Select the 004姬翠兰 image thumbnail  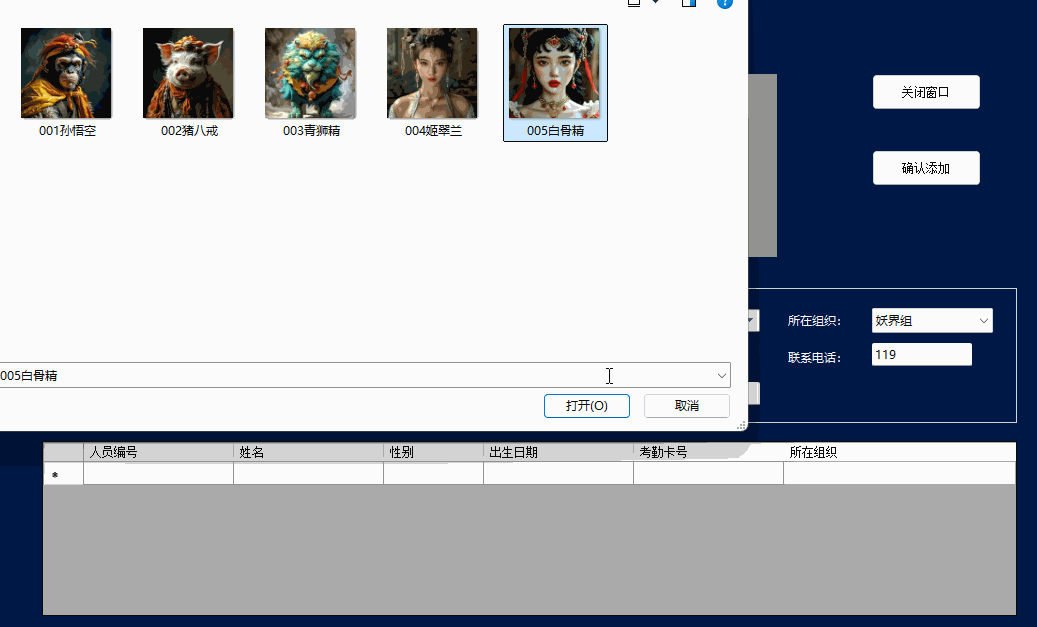(x=432, y=73)
